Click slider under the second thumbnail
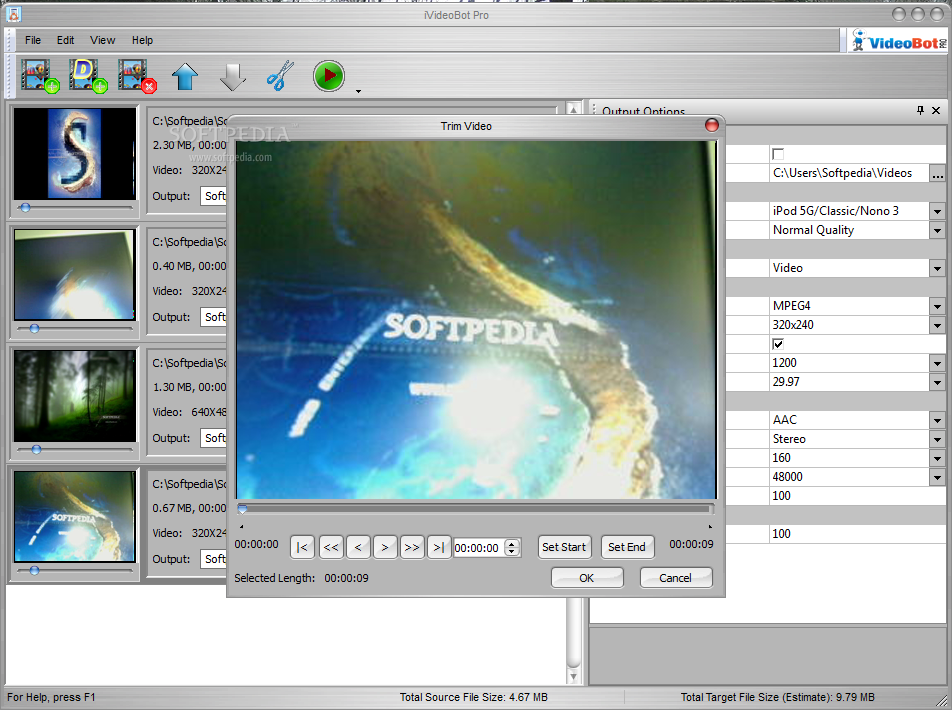This screenshot has height=710, width=952. point(75,329)
